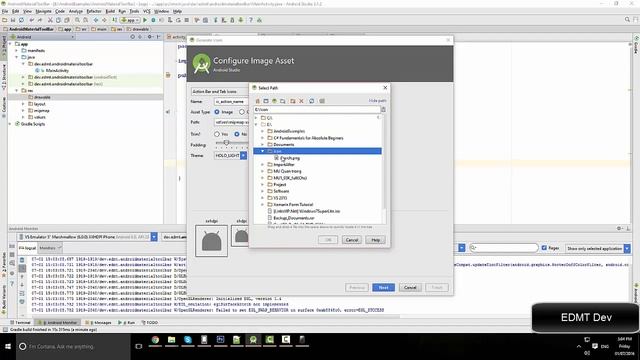Expand the Documents folder in Select Path tree
The image size is (640, 360).
pyautogui.click(x=262, y=144)
